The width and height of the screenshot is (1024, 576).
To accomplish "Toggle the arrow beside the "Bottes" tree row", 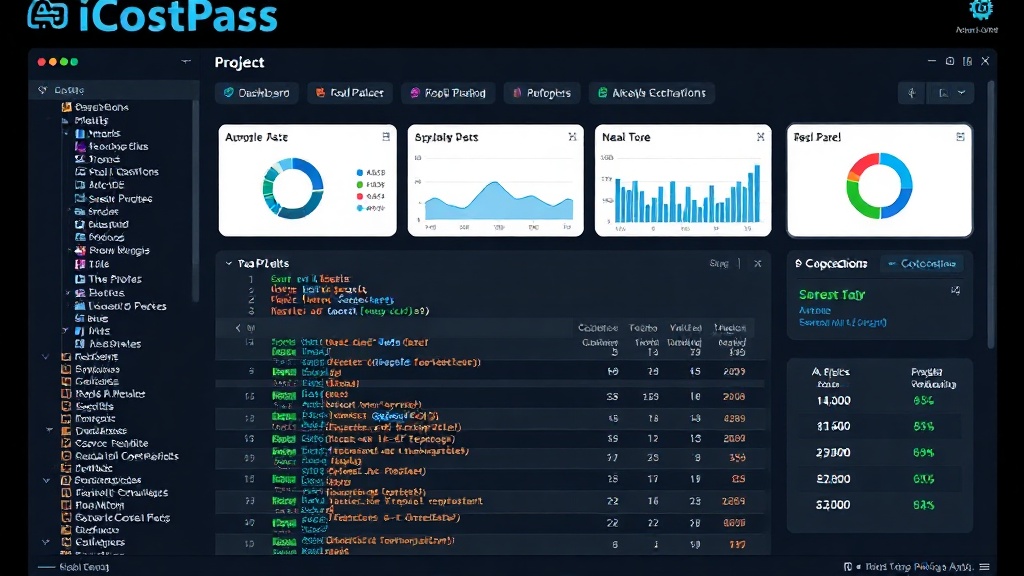I will tap(68, 293).
